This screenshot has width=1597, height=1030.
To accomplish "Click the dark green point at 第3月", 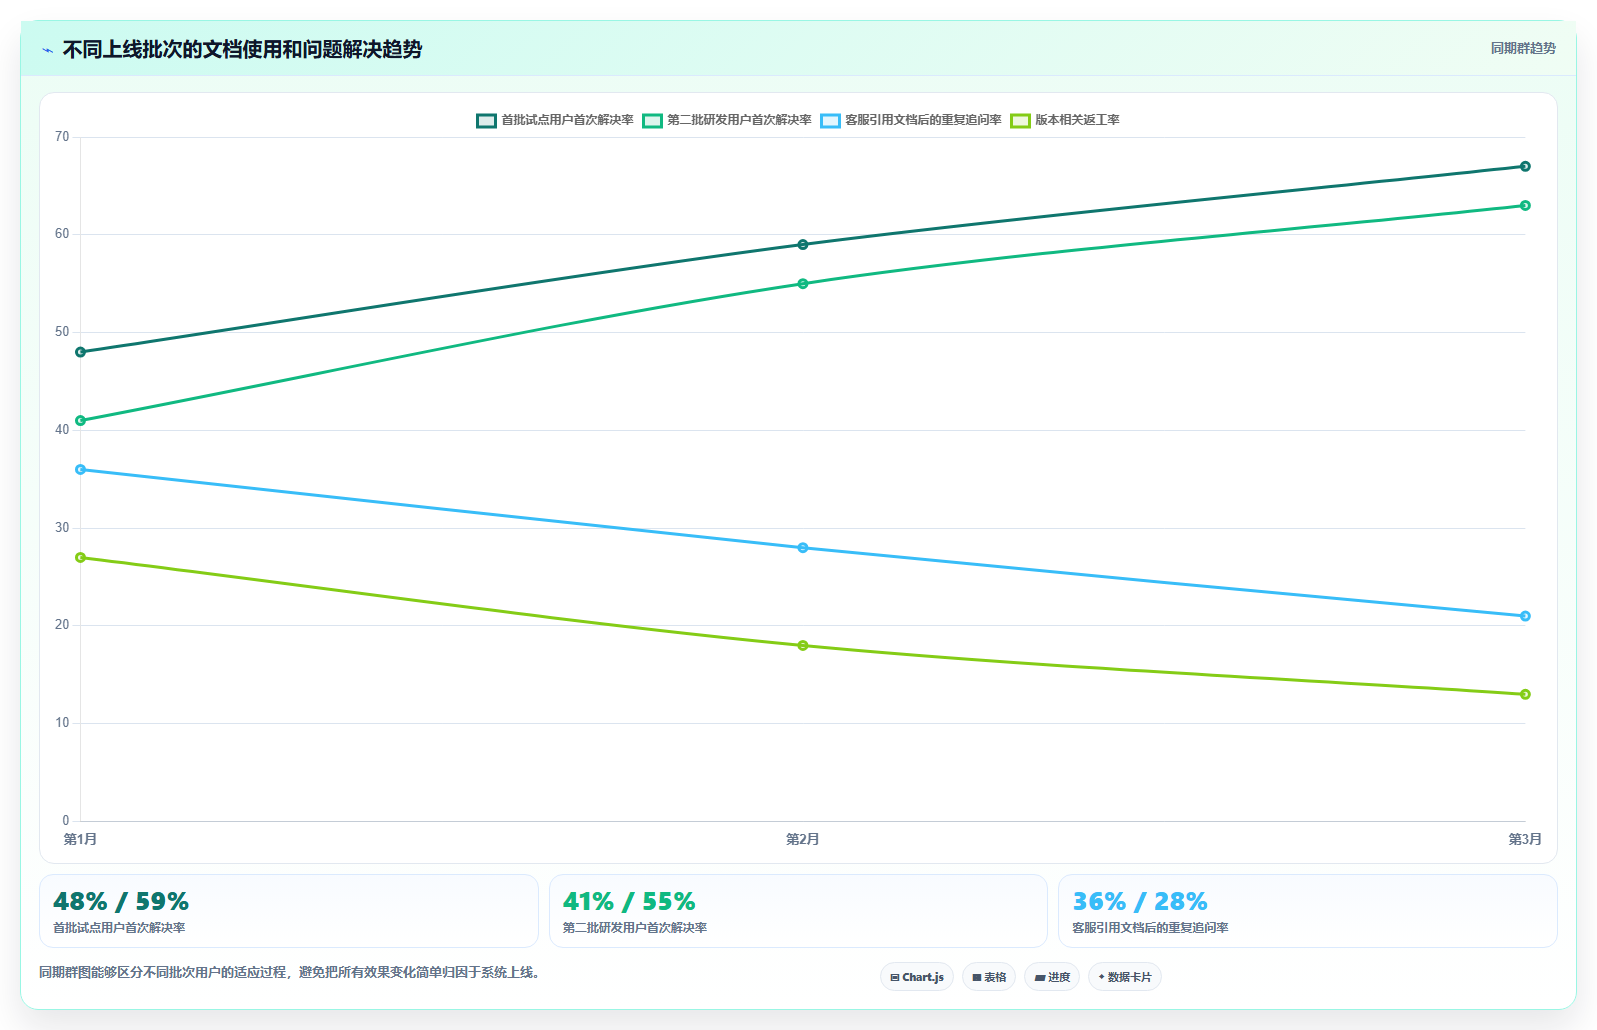I will coord(1525,167).
